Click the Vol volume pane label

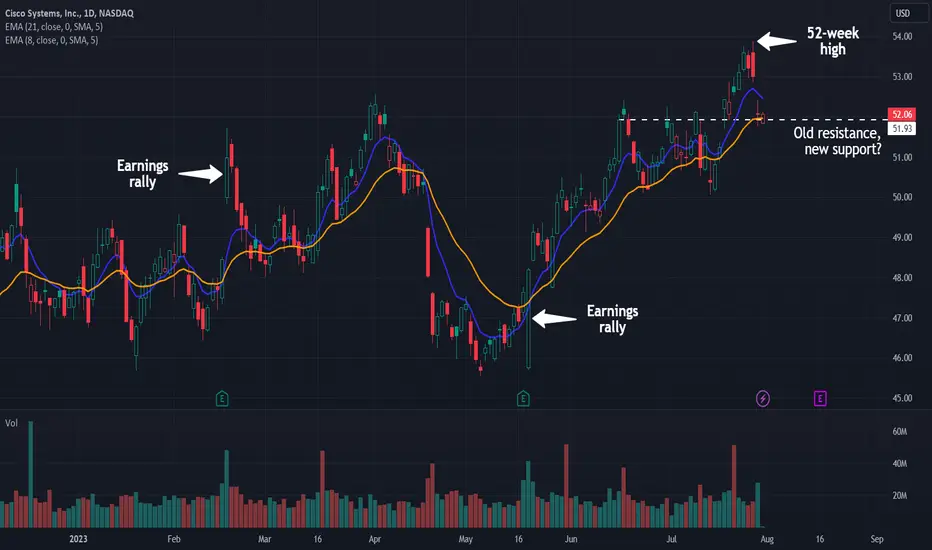(x=11, y=423)
